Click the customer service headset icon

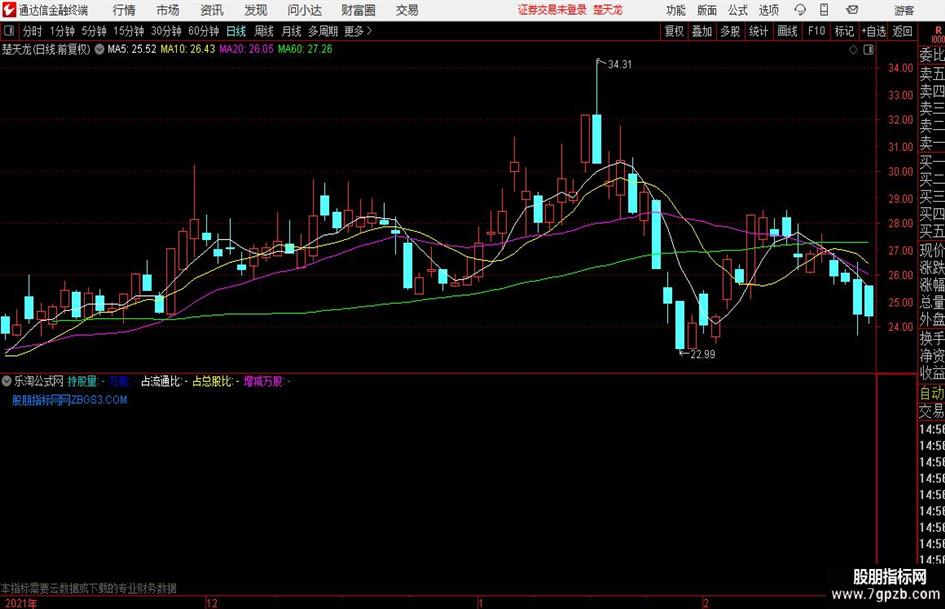coord(800,10)
